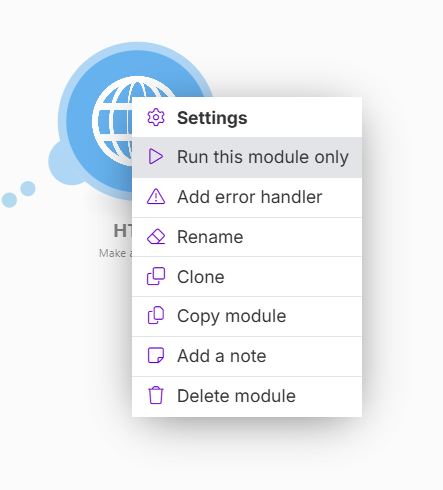
Task: Open Settings from the context menu
Action: click(x=247, y=117)
